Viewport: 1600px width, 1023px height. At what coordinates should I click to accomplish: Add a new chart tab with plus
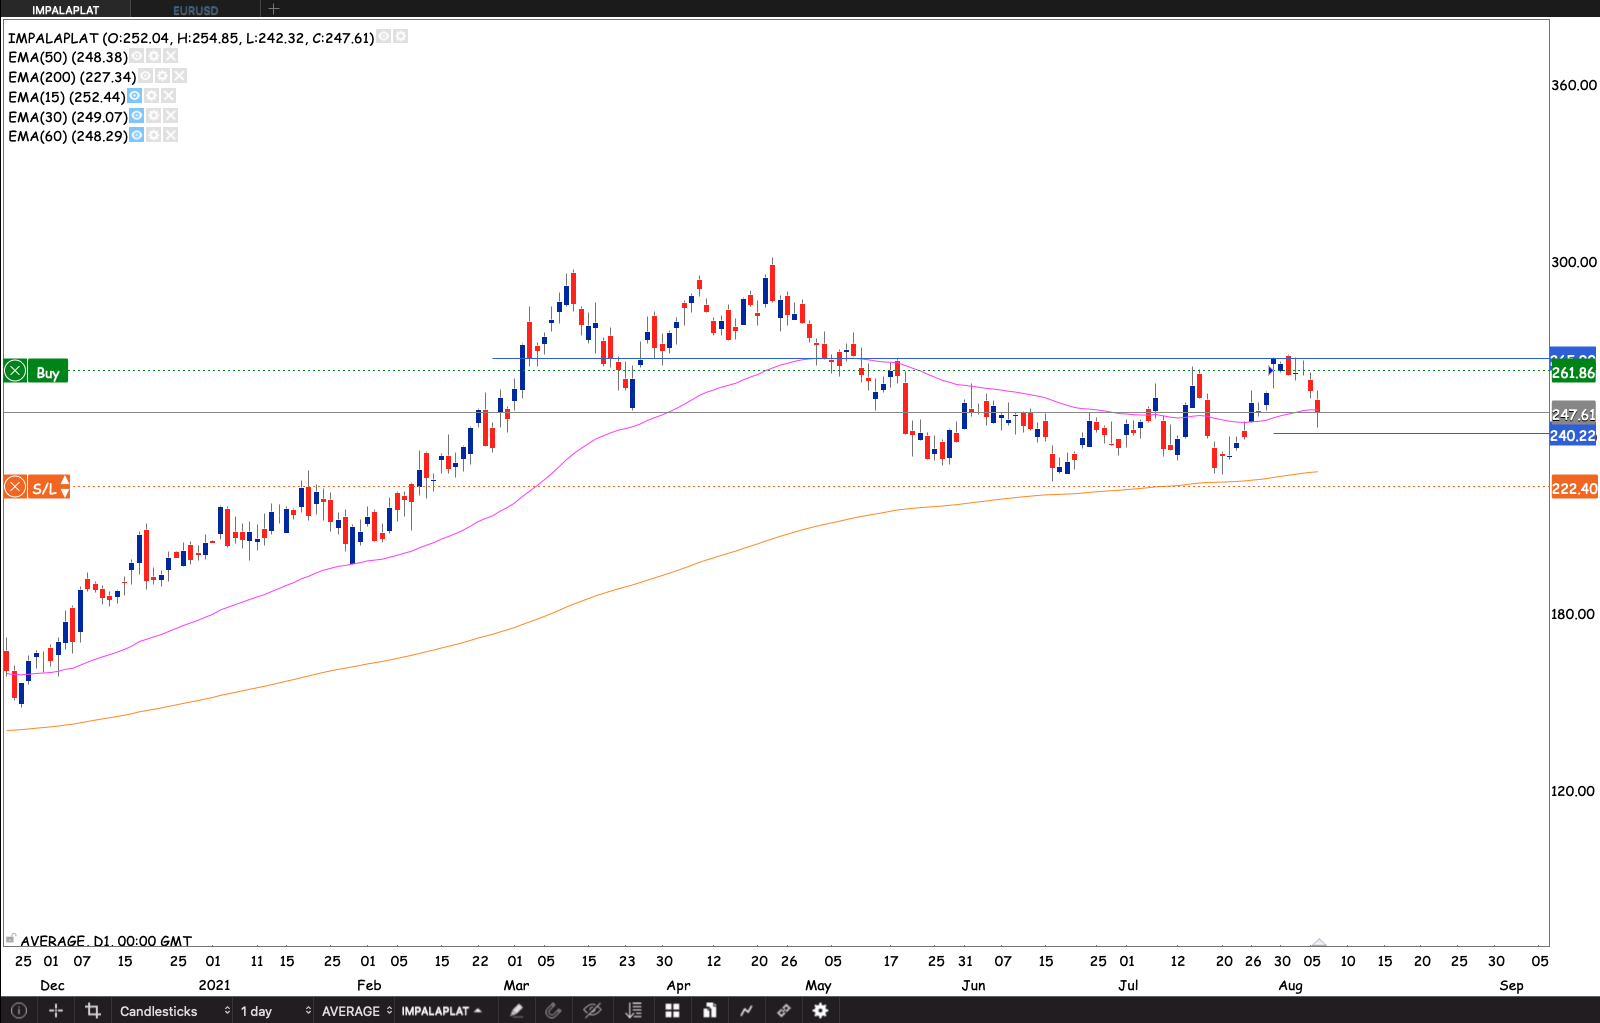[274, 9]
